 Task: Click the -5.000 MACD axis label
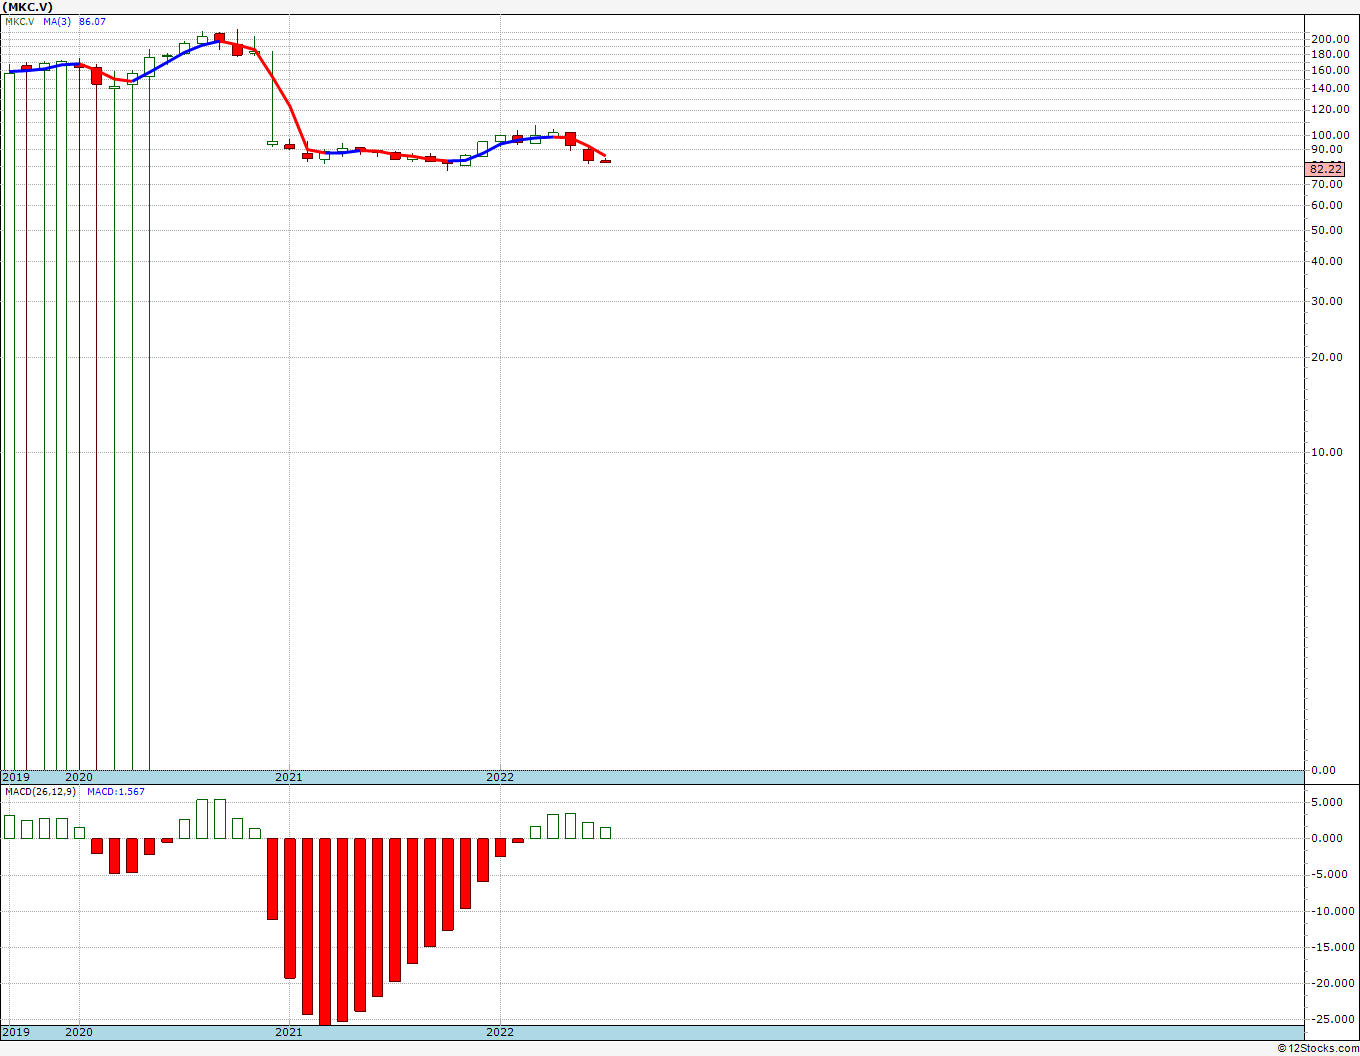click(x=1328, y=874)
